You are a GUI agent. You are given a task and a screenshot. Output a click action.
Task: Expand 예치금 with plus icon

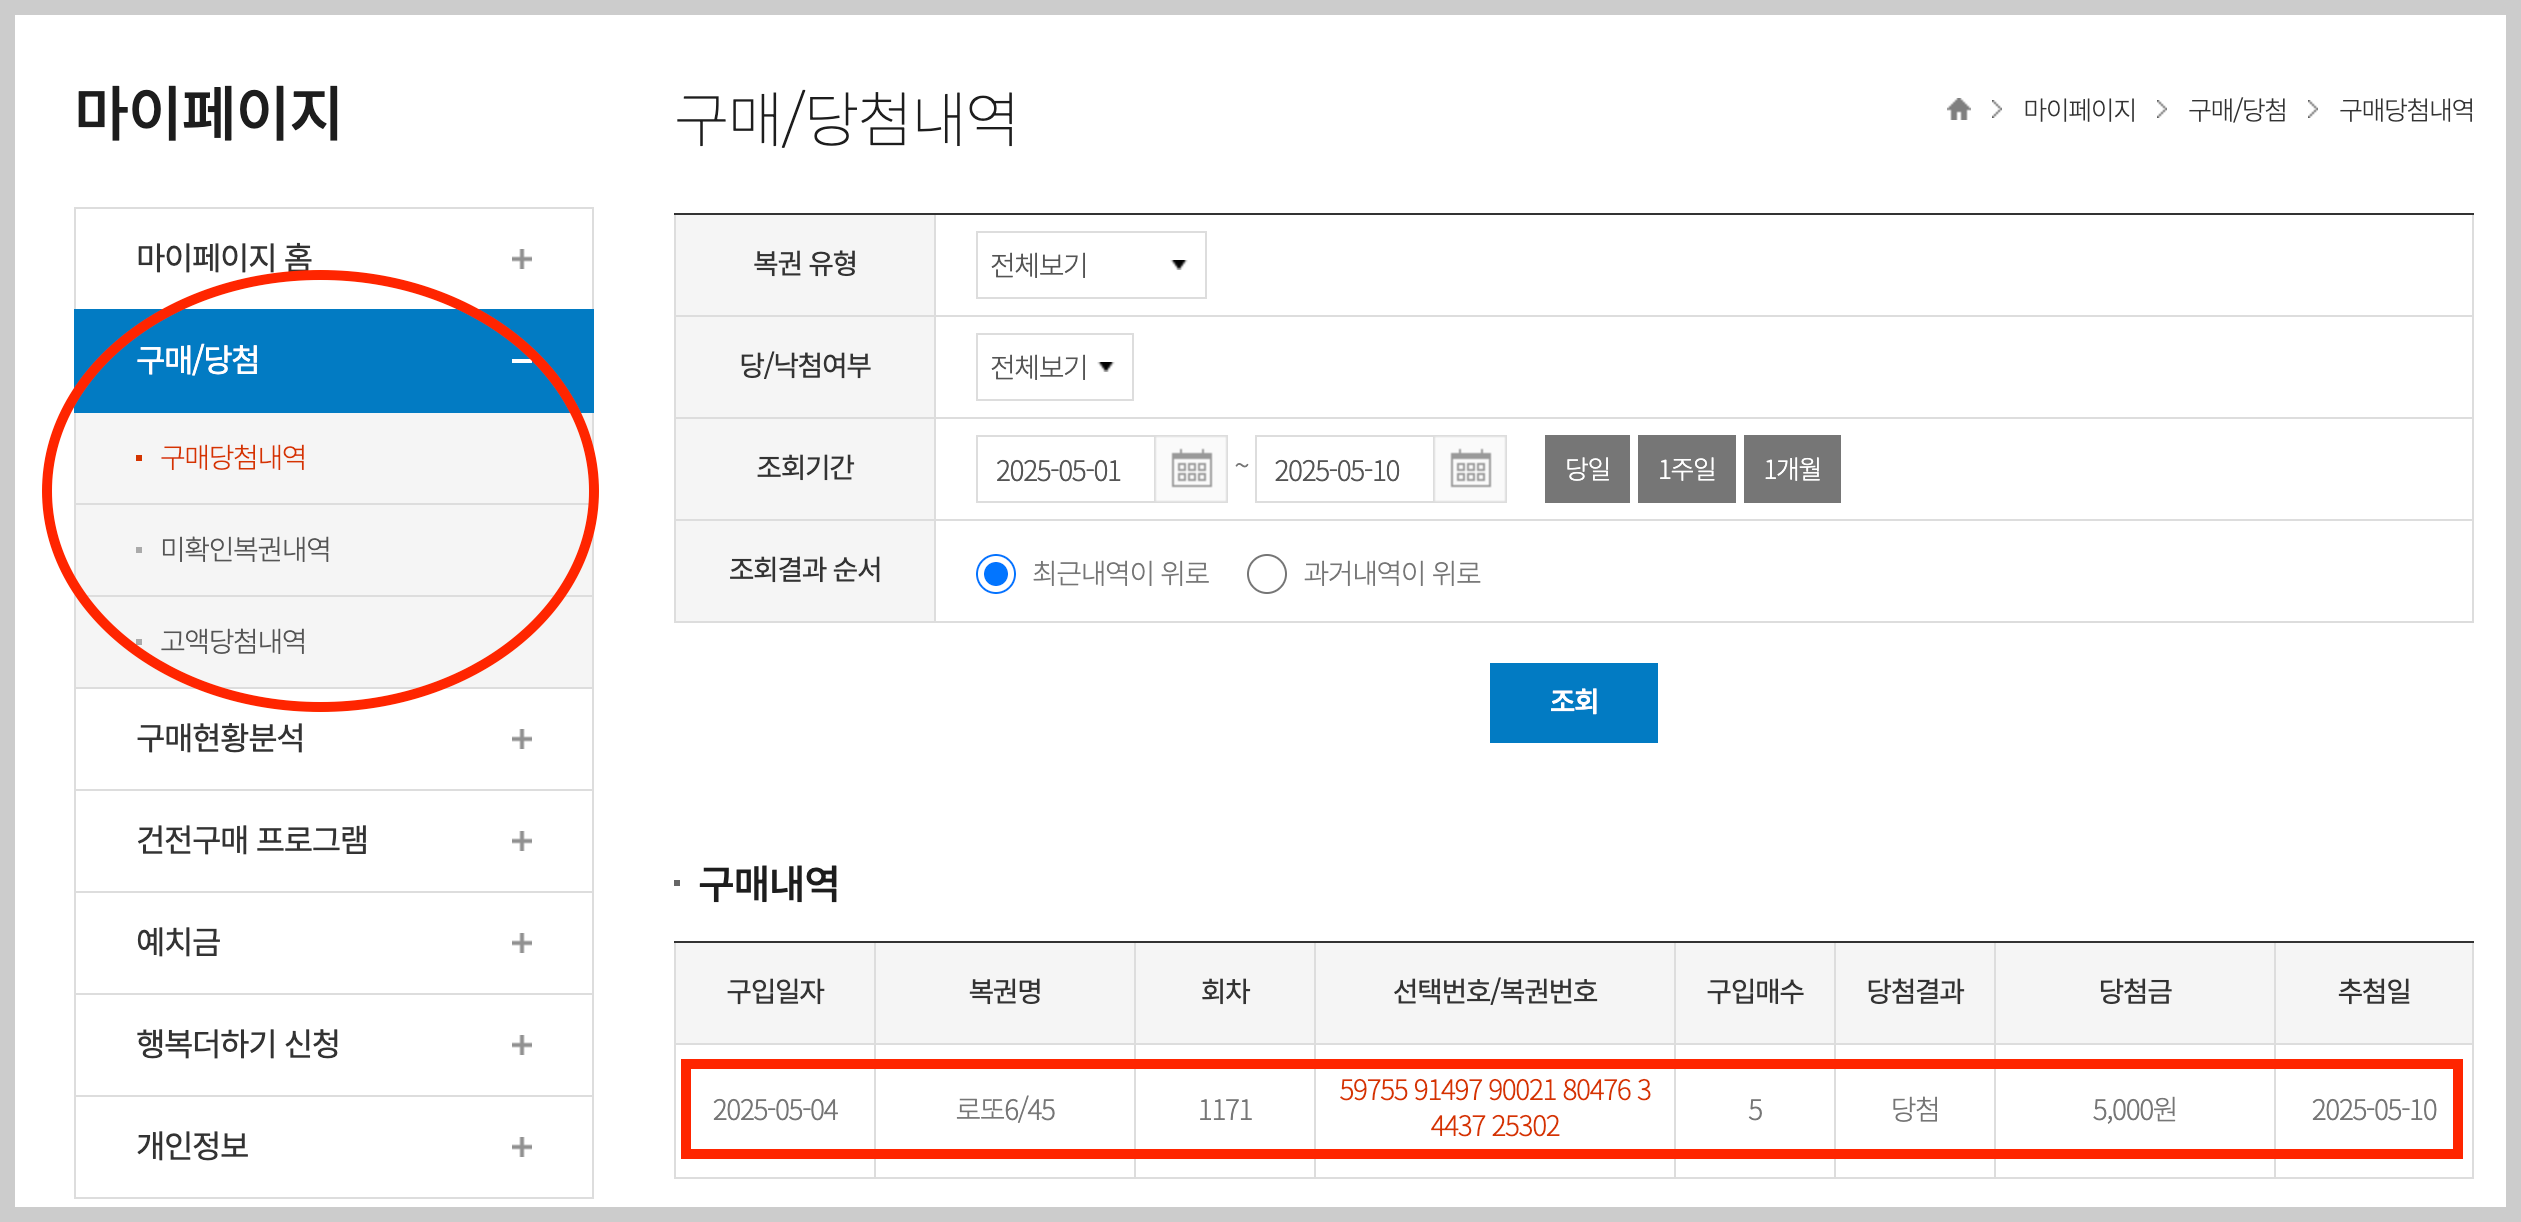pos(521,943)
